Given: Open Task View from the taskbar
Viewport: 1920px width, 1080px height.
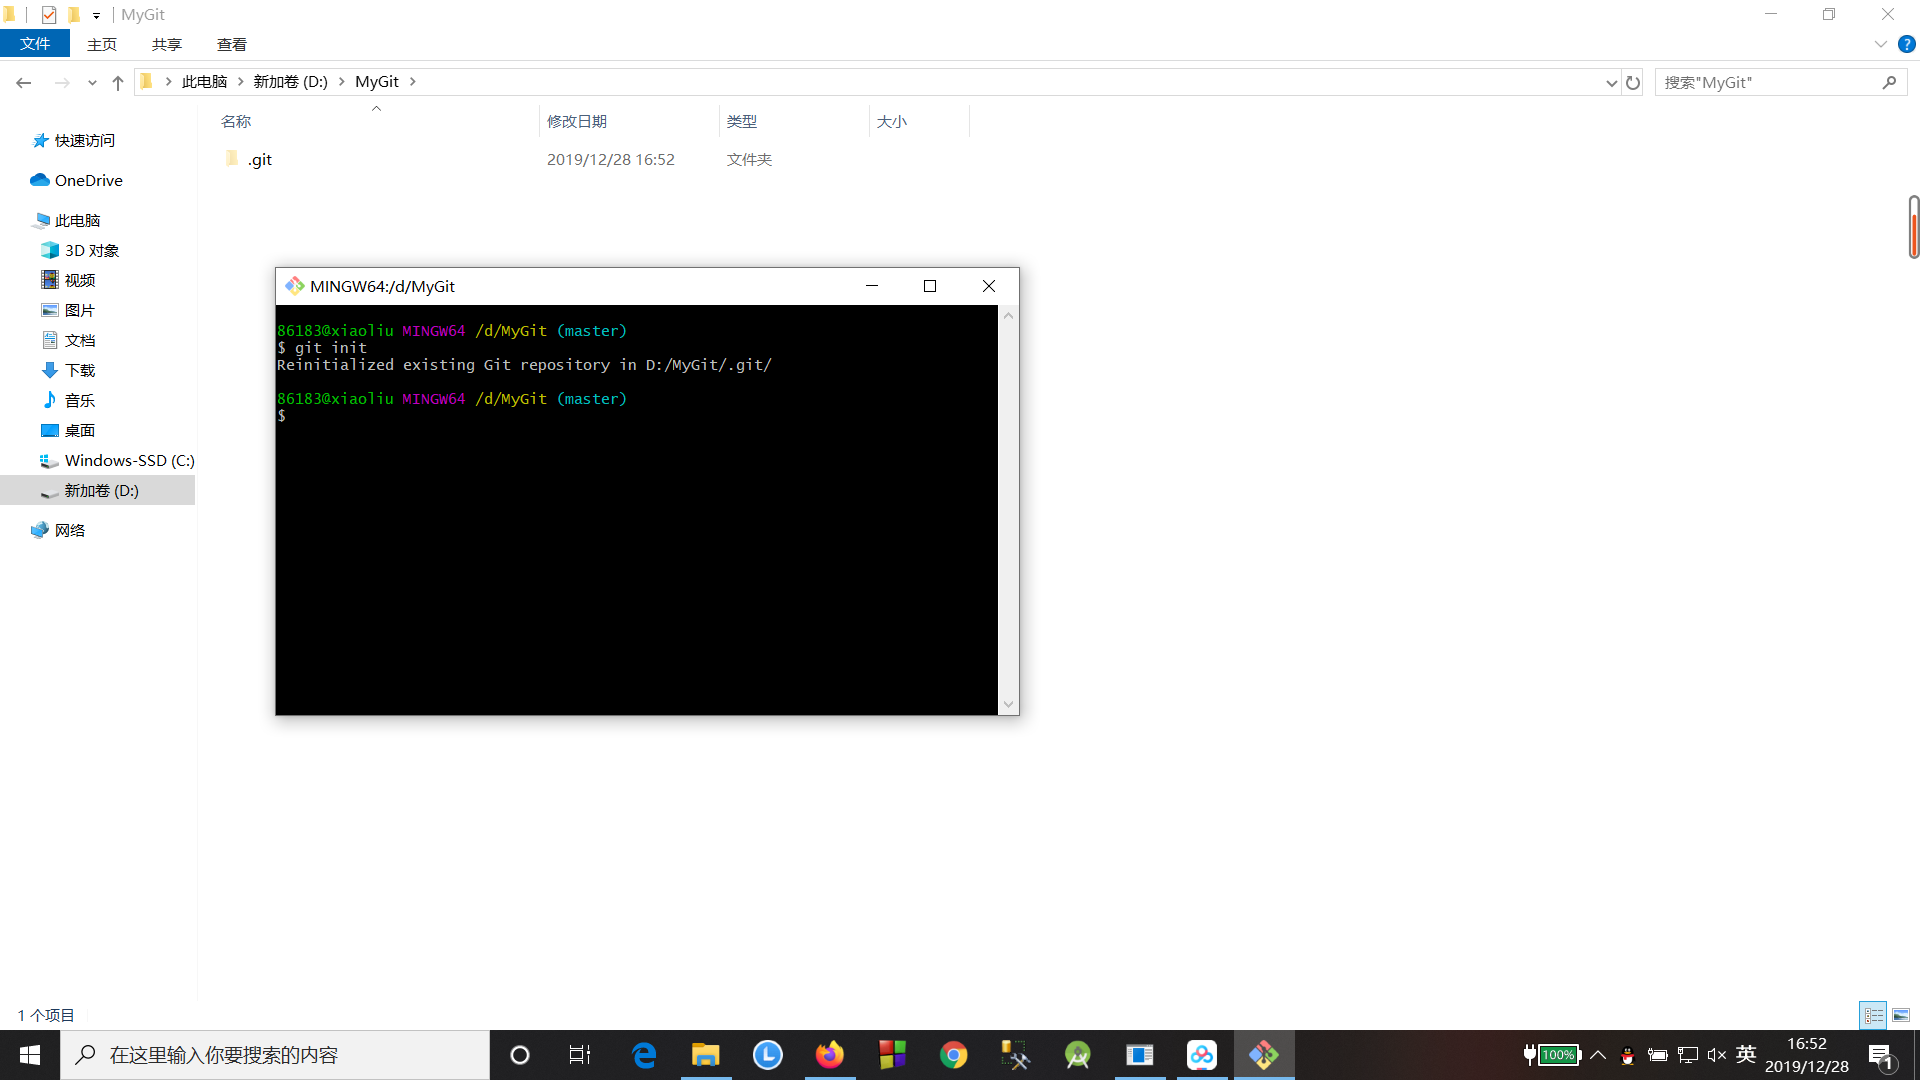Looking at the screenshot, I should pyautogui.click(x=580, y=1054).
